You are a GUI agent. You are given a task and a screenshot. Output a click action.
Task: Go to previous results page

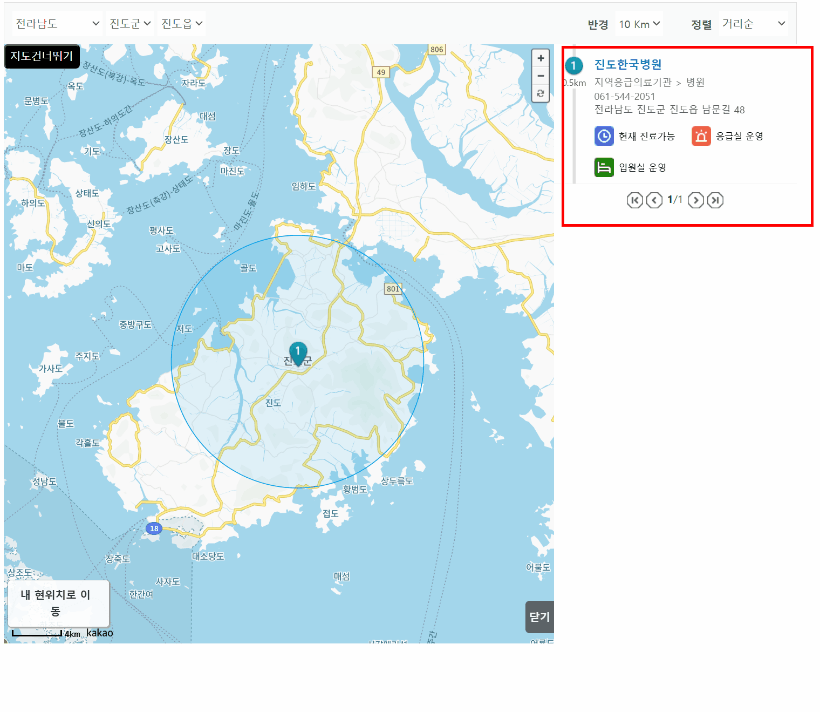(654, 200)
